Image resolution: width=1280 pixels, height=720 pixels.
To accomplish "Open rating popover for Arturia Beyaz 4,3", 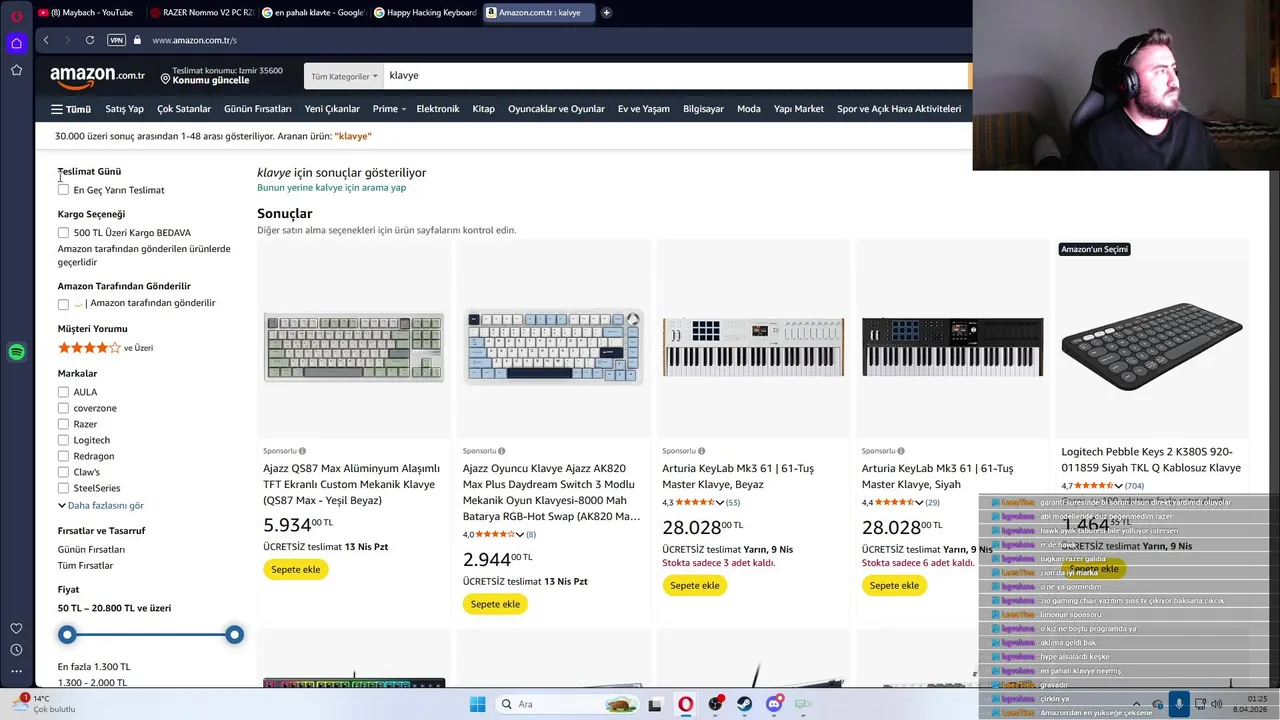I will pos(700,502).
